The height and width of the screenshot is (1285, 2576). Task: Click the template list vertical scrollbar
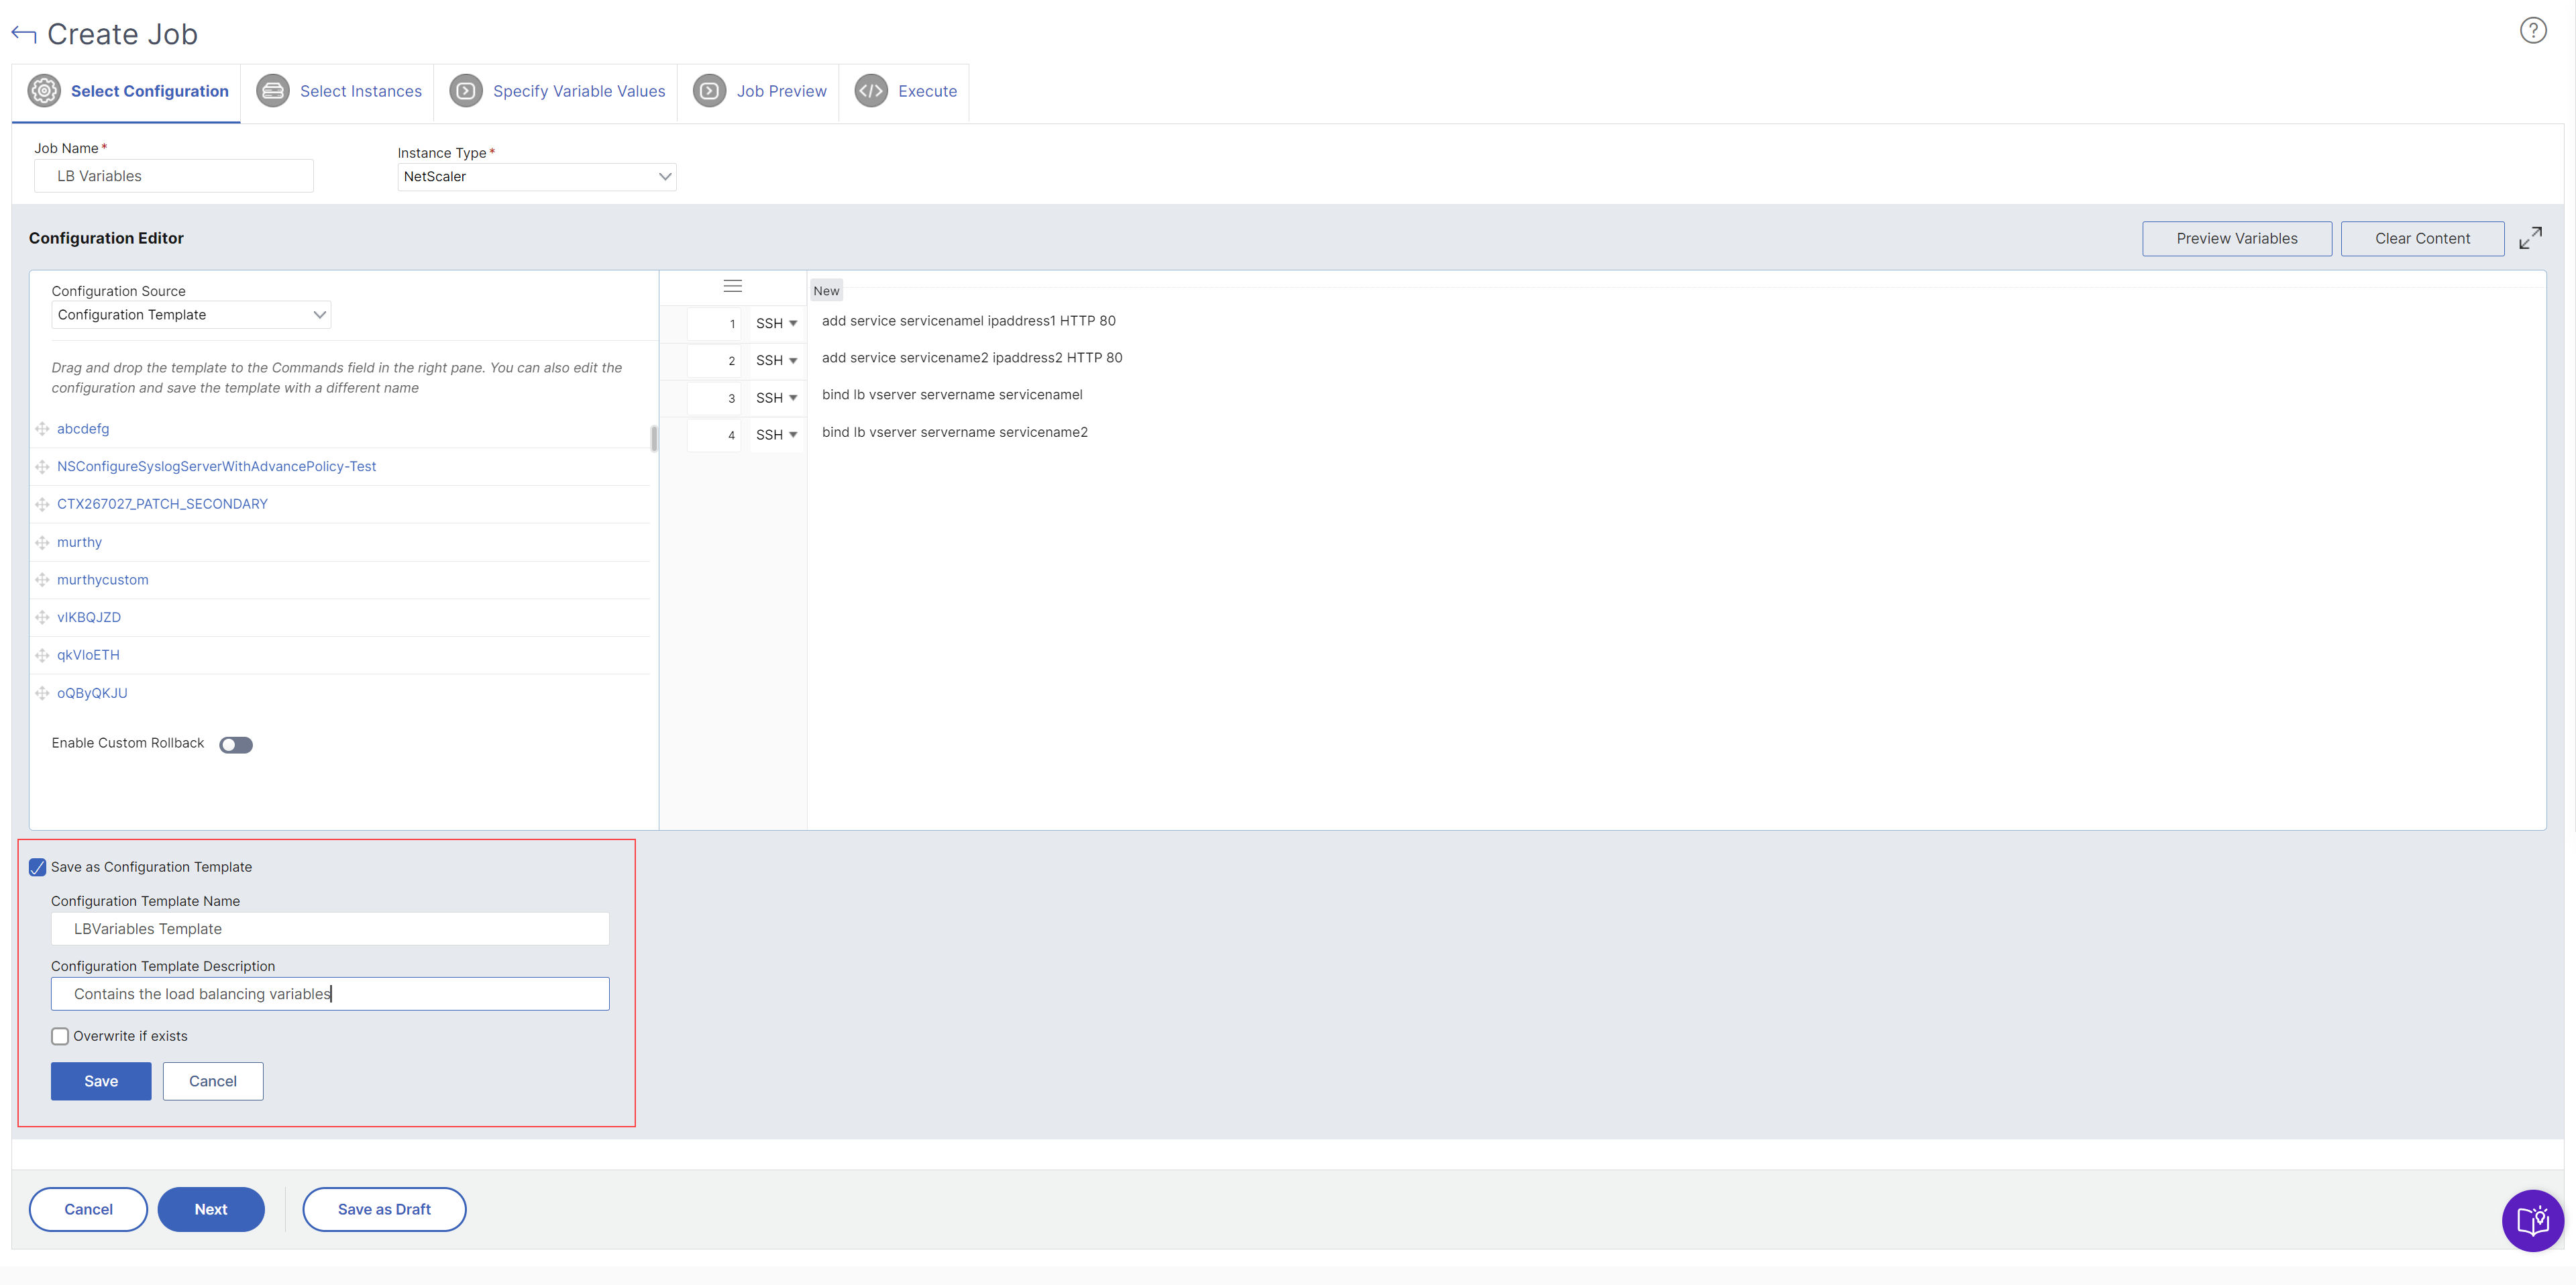click(654, 438)
